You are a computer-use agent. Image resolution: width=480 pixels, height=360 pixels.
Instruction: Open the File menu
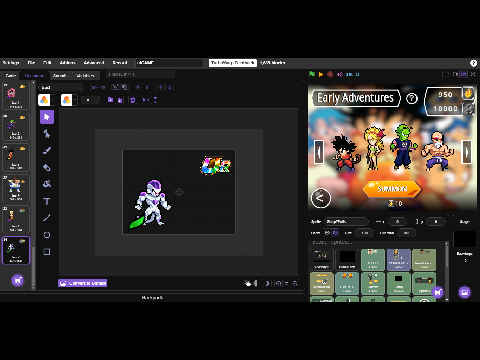[x=31, y=63]
